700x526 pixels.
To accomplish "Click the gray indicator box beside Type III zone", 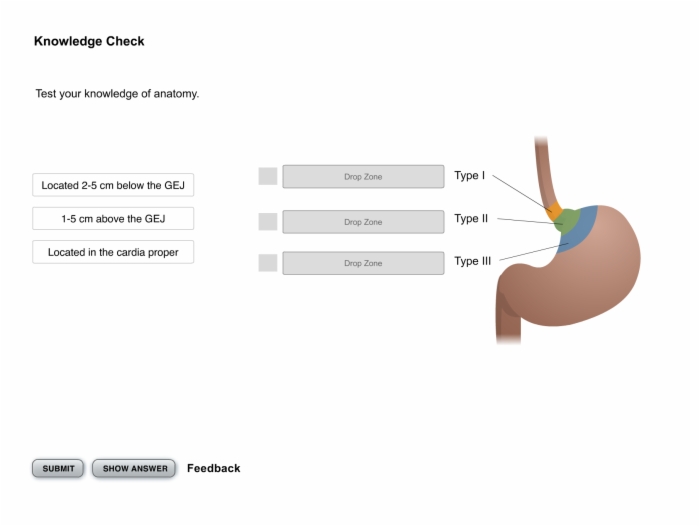I will click(268, 263).
